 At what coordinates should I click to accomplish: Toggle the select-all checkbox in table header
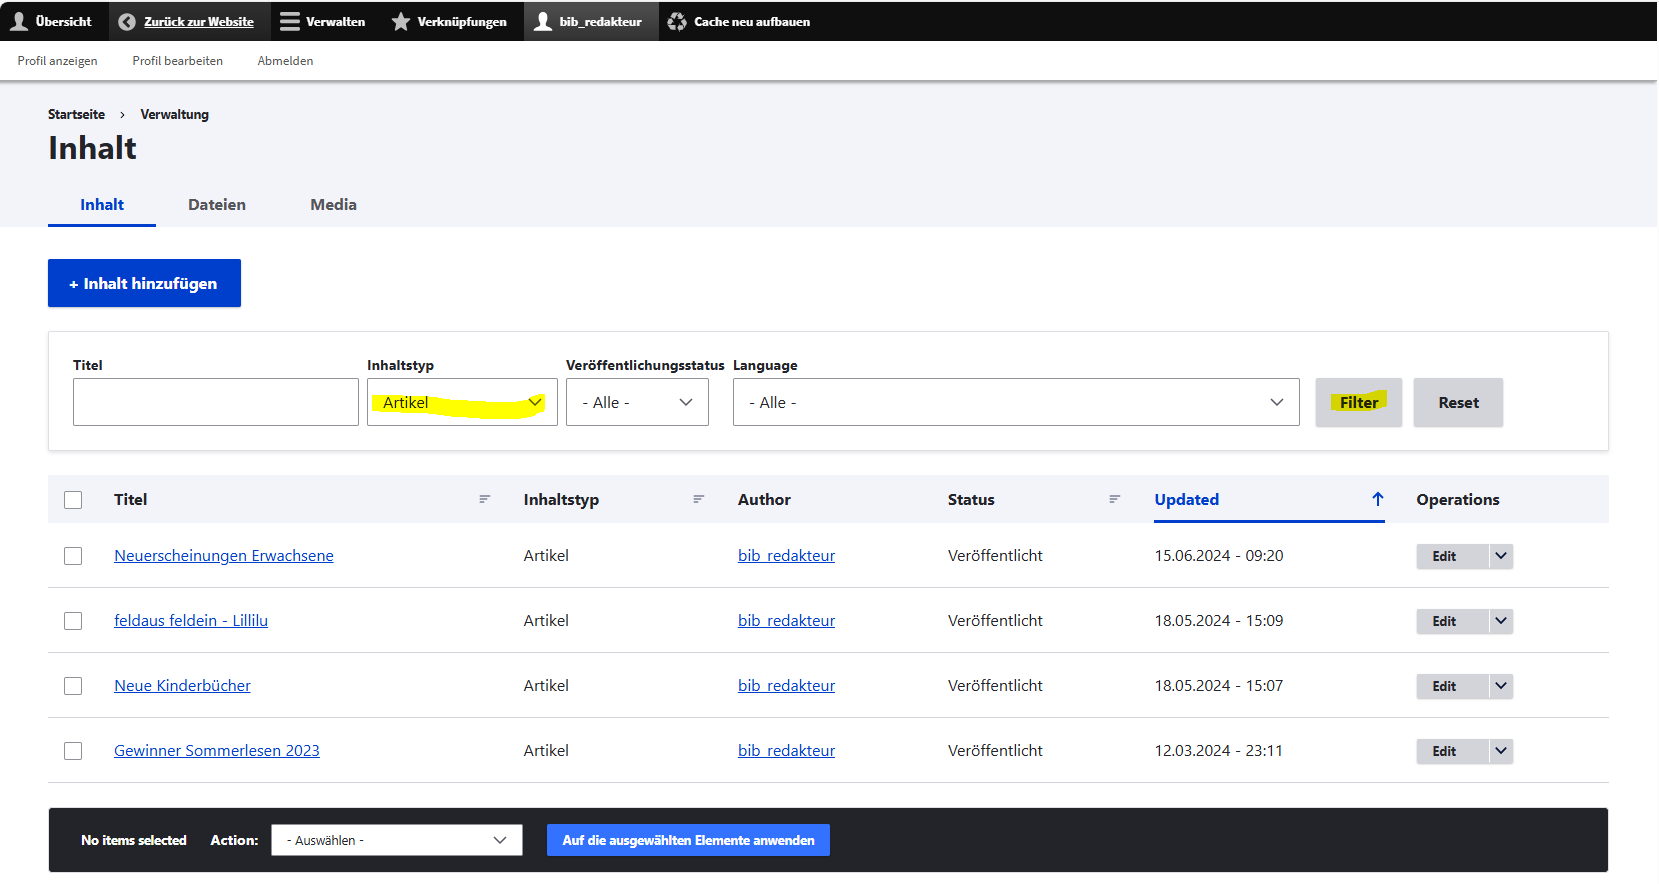(x=73, y=500)
